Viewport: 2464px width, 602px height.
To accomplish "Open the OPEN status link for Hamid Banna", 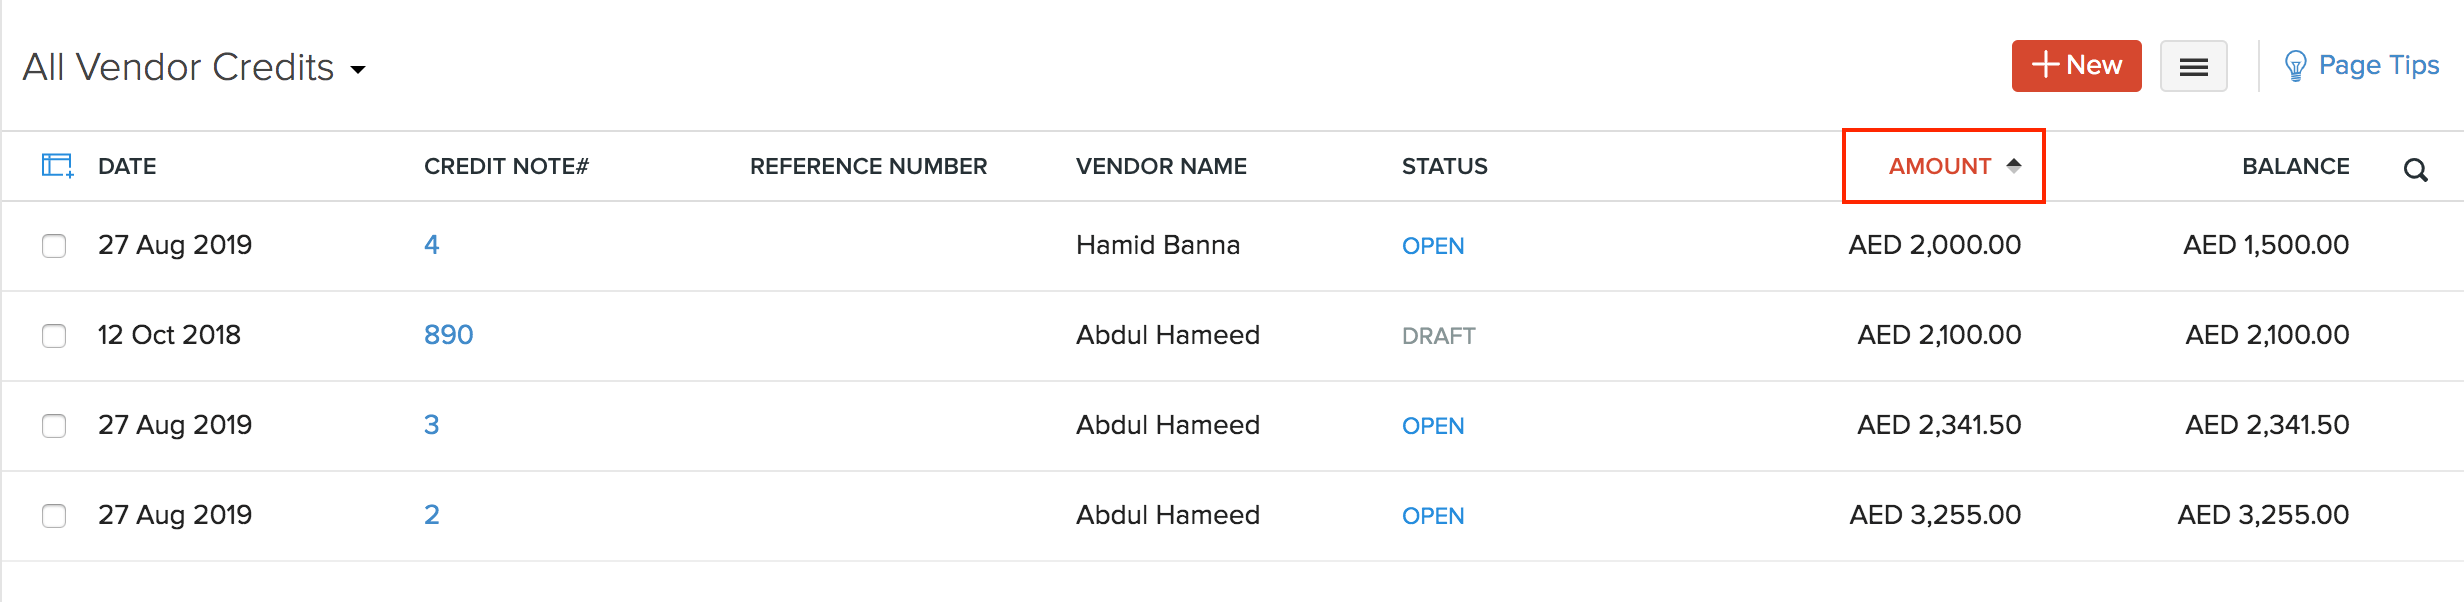I will click(1432, 245).
